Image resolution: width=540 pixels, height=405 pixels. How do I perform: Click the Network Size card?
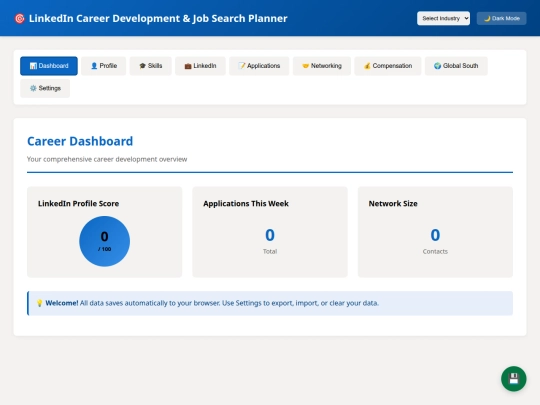[x=435, y=232]
